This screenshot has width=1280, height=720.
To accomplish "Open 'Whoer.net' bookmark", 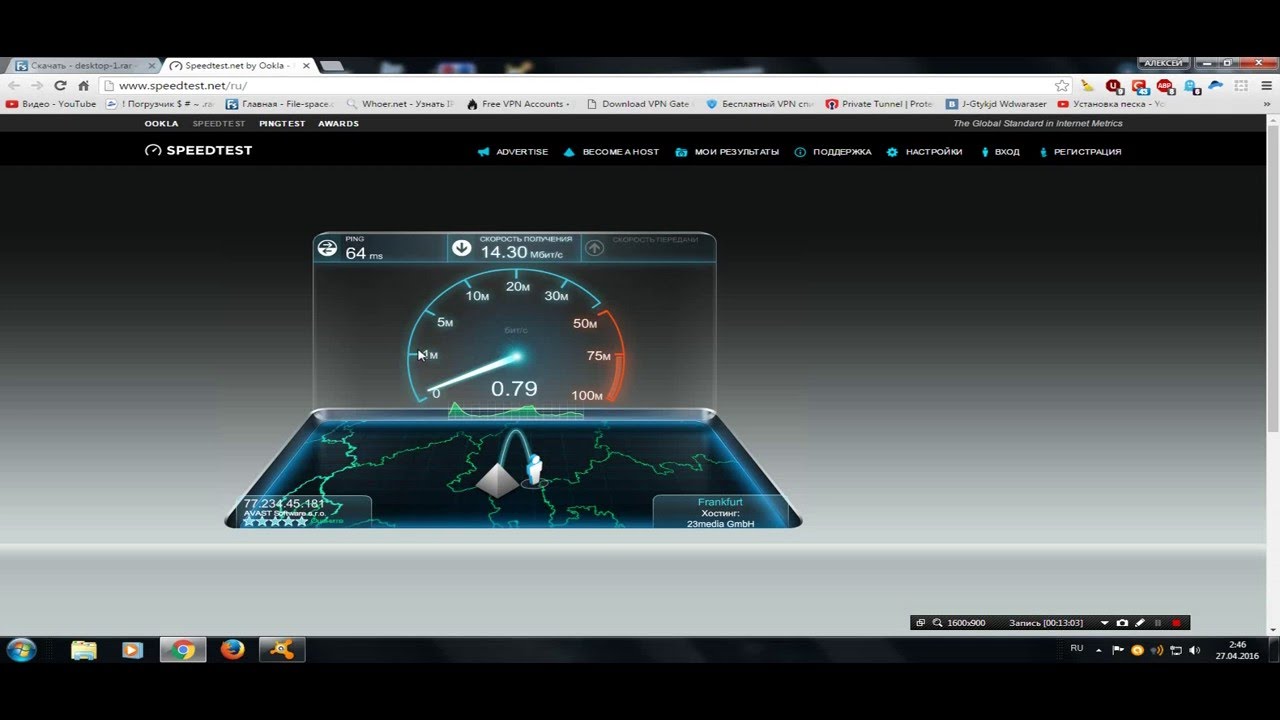I will [400, 104].
